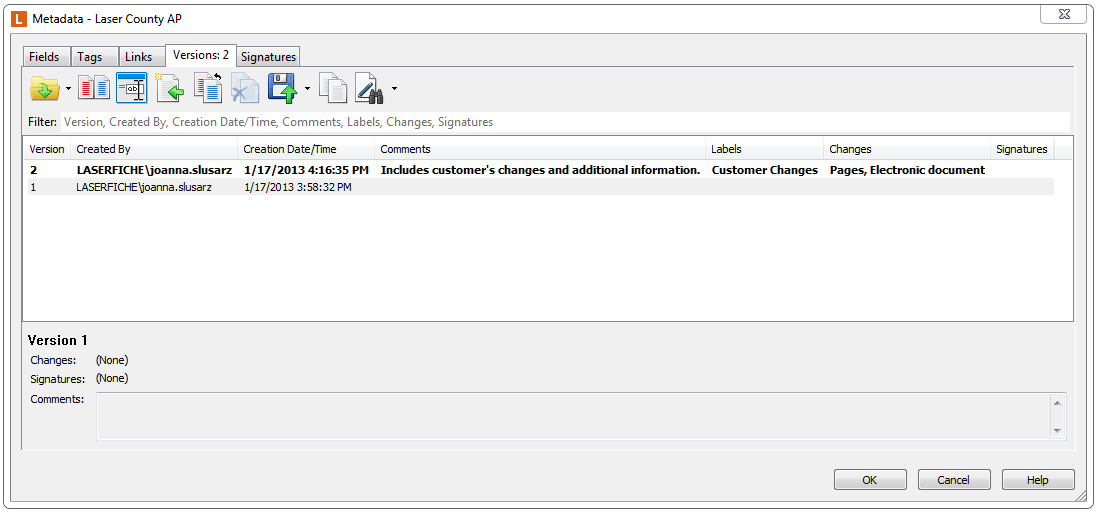Click the Changes column header
The height and width of the screenshot is (512, 1096).
click(907, 149)
